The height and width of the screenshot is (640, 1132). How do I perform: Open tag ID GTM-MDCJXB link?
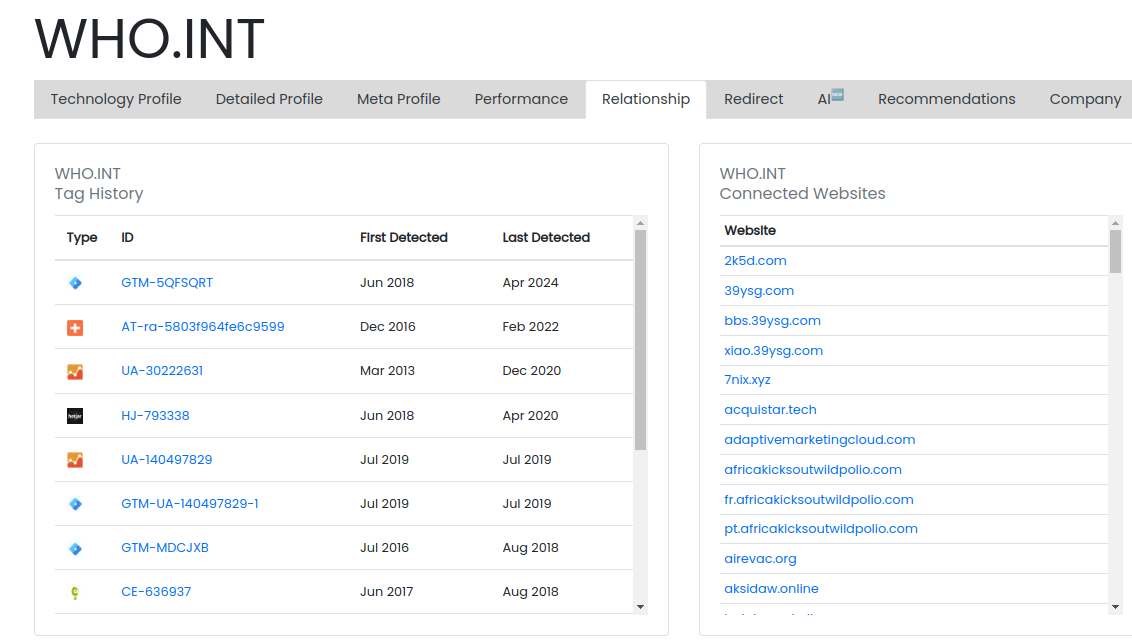coord(165,548)
